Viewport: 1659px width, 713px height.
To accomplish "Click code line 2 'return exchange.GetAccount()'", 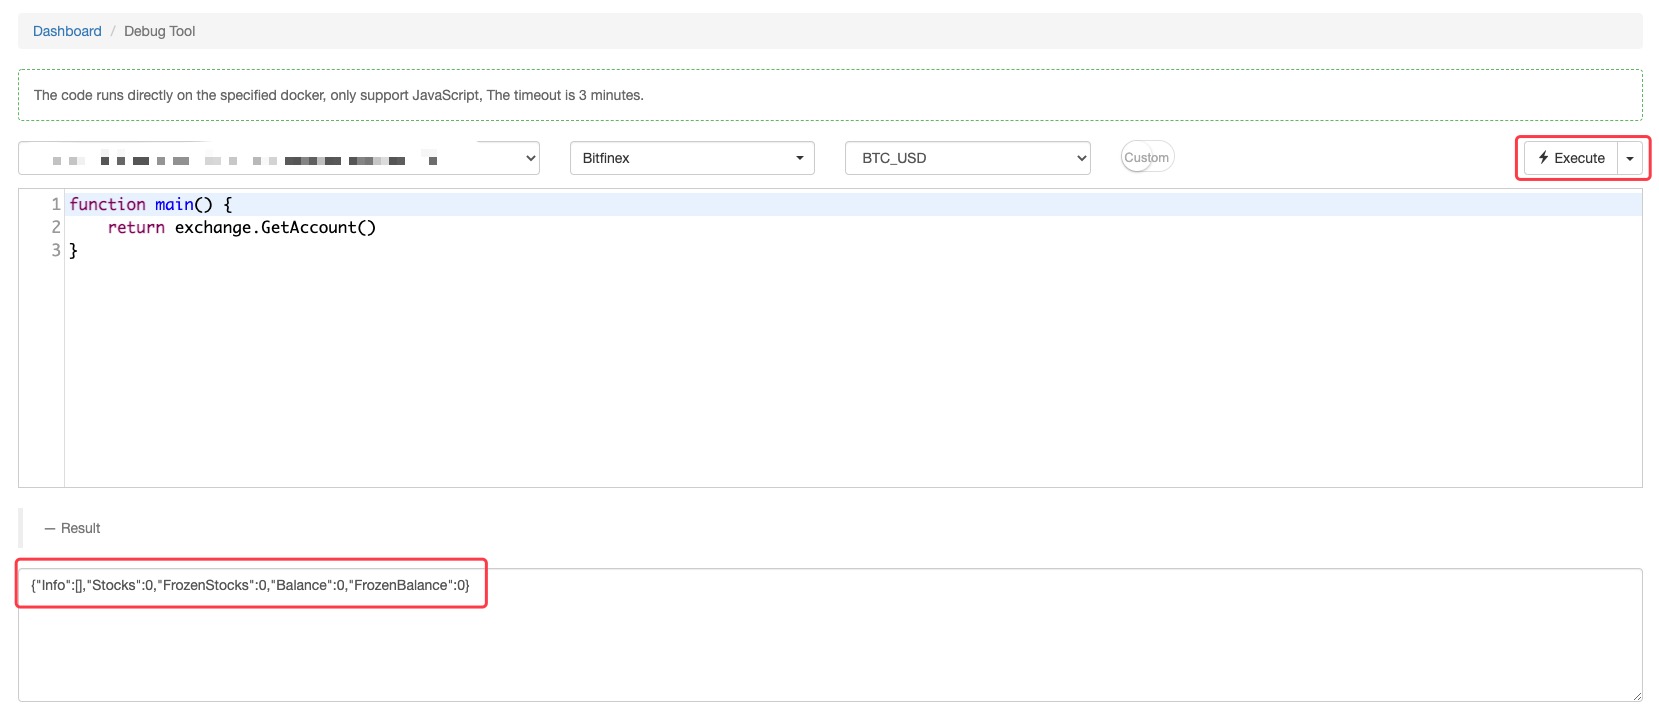I will pyautogui.click(x=242, y=227).
